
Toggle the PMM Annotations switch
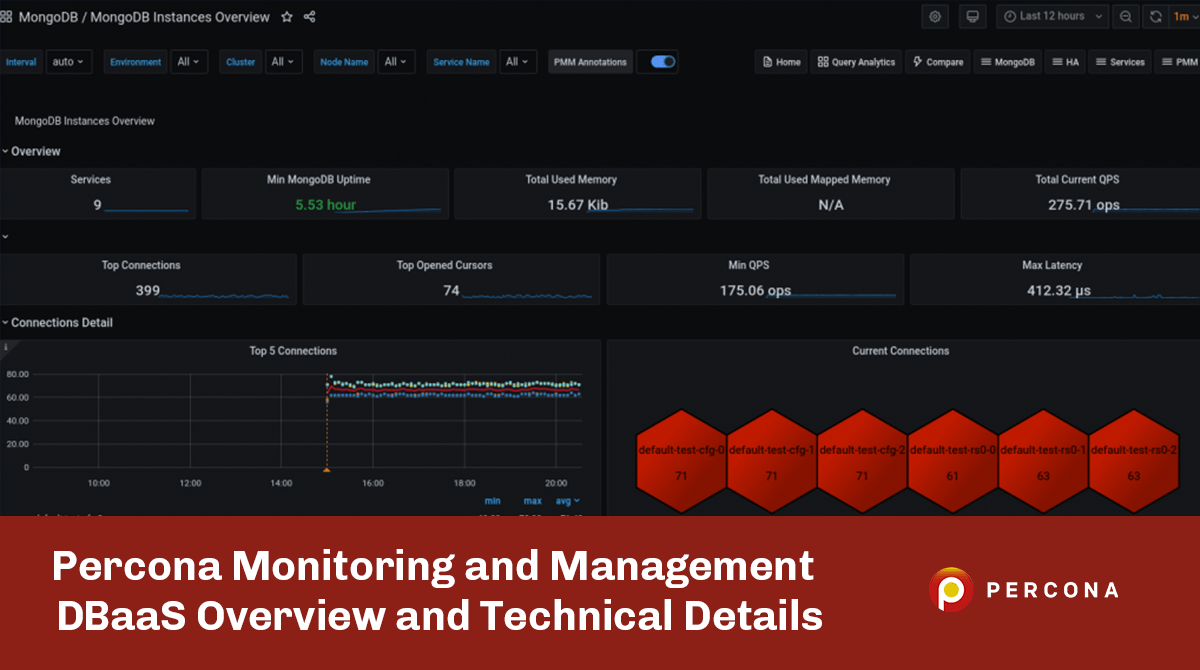point(663,62)
